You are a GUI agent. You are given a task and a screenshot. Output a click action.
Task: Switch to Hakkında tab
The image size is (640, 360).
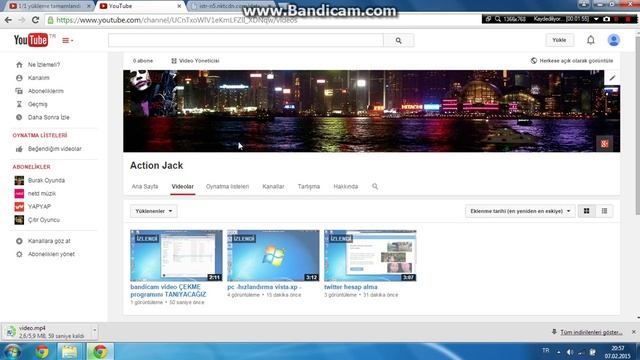pos(346,187)
